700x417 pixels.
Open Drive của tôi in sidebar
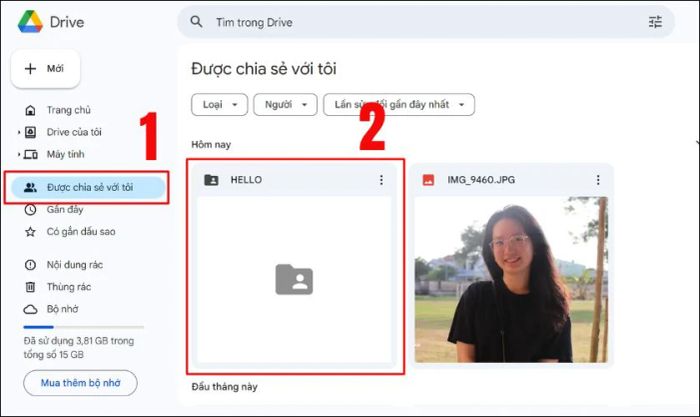click(x=74, y=132)
